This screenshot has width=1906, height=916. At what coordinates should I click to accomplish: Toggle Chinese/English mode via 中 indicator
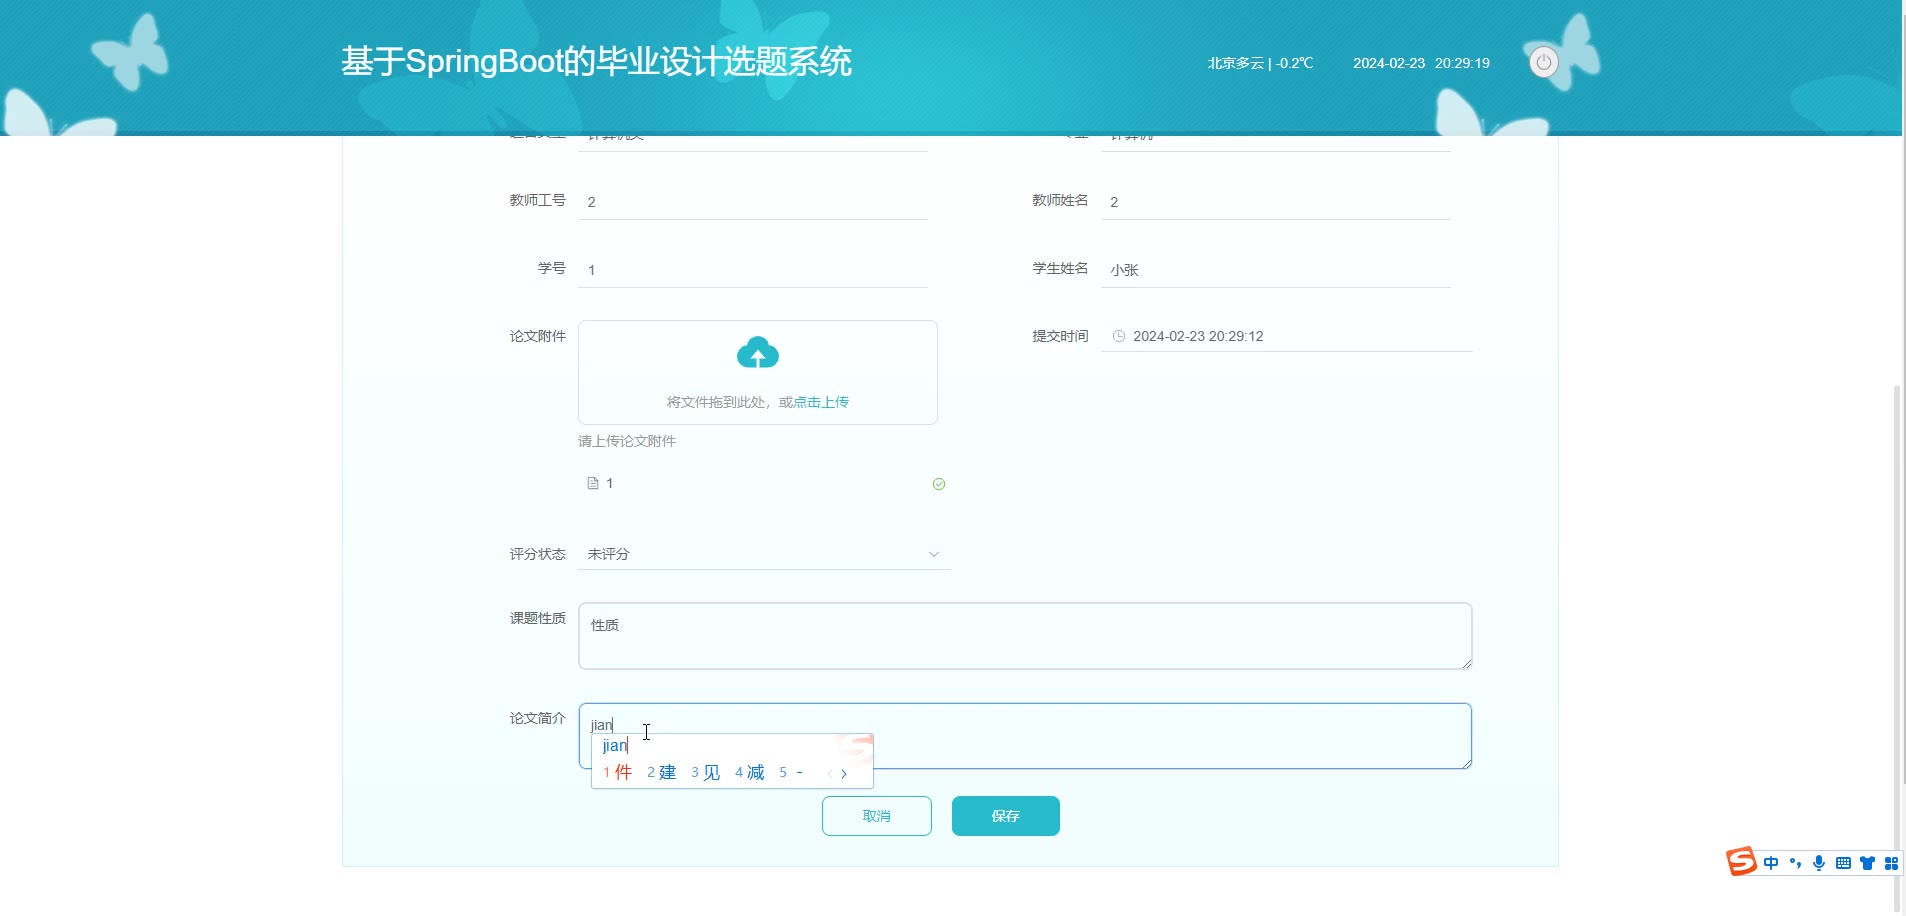tap(1771, 863)
